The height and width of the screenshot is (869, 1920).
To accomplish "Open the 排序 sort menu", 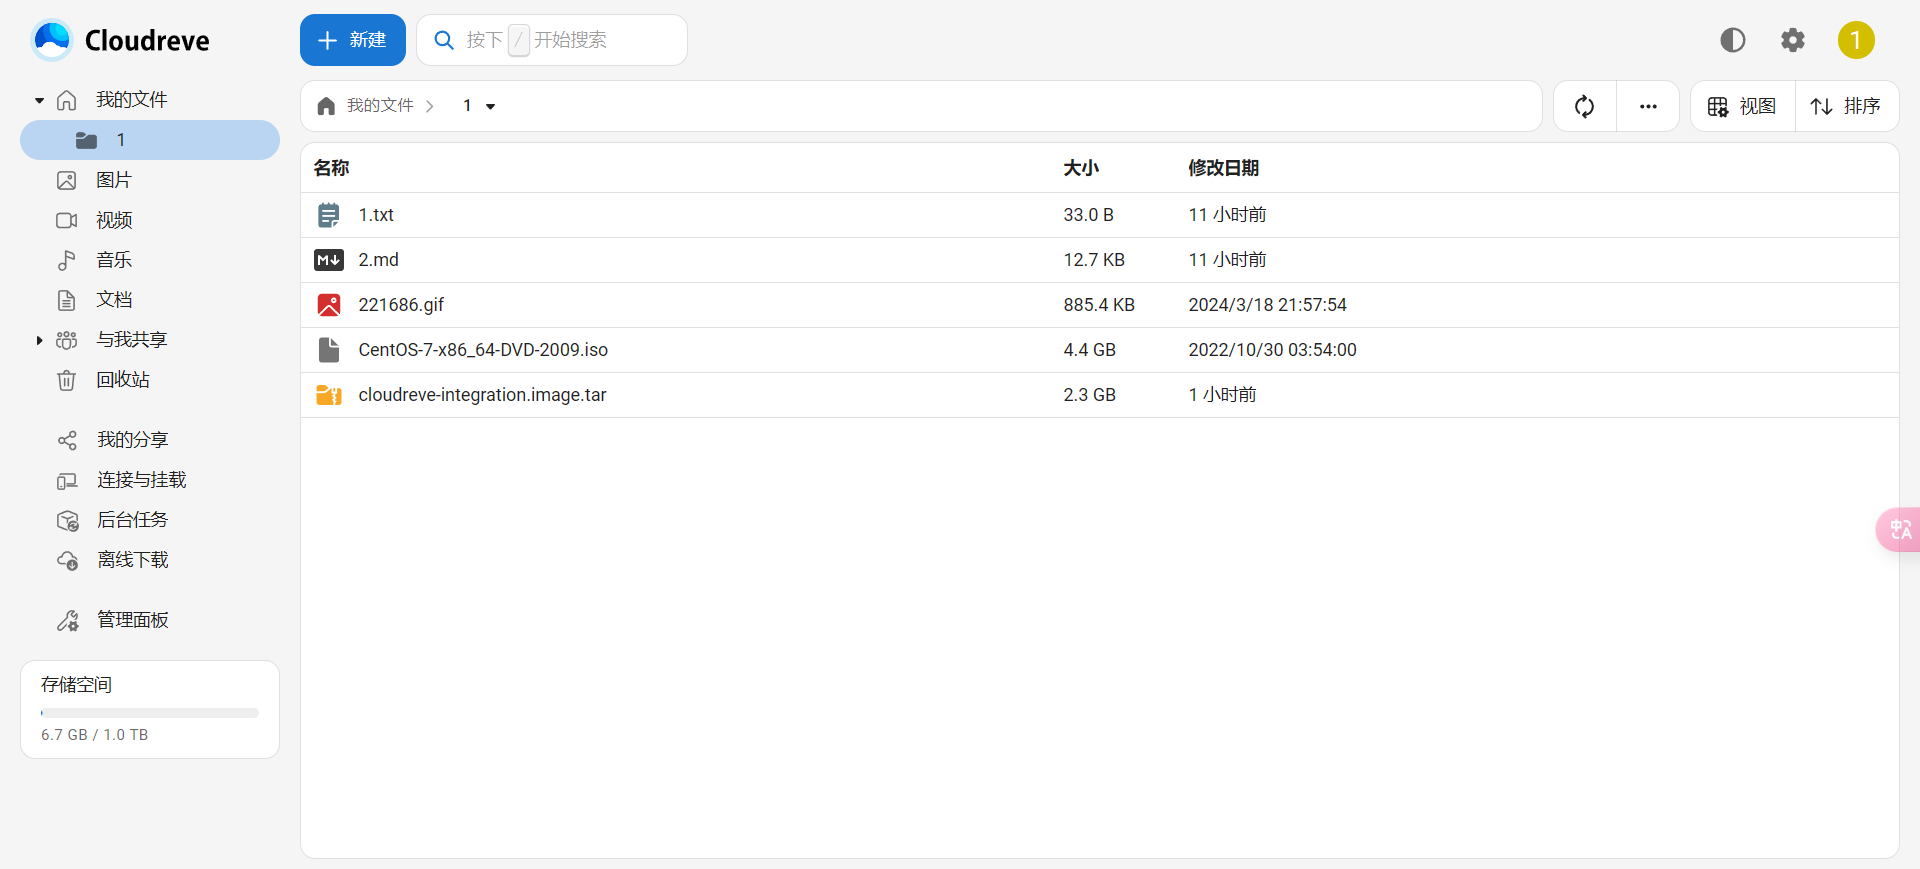I will [x=1846, y=106].
